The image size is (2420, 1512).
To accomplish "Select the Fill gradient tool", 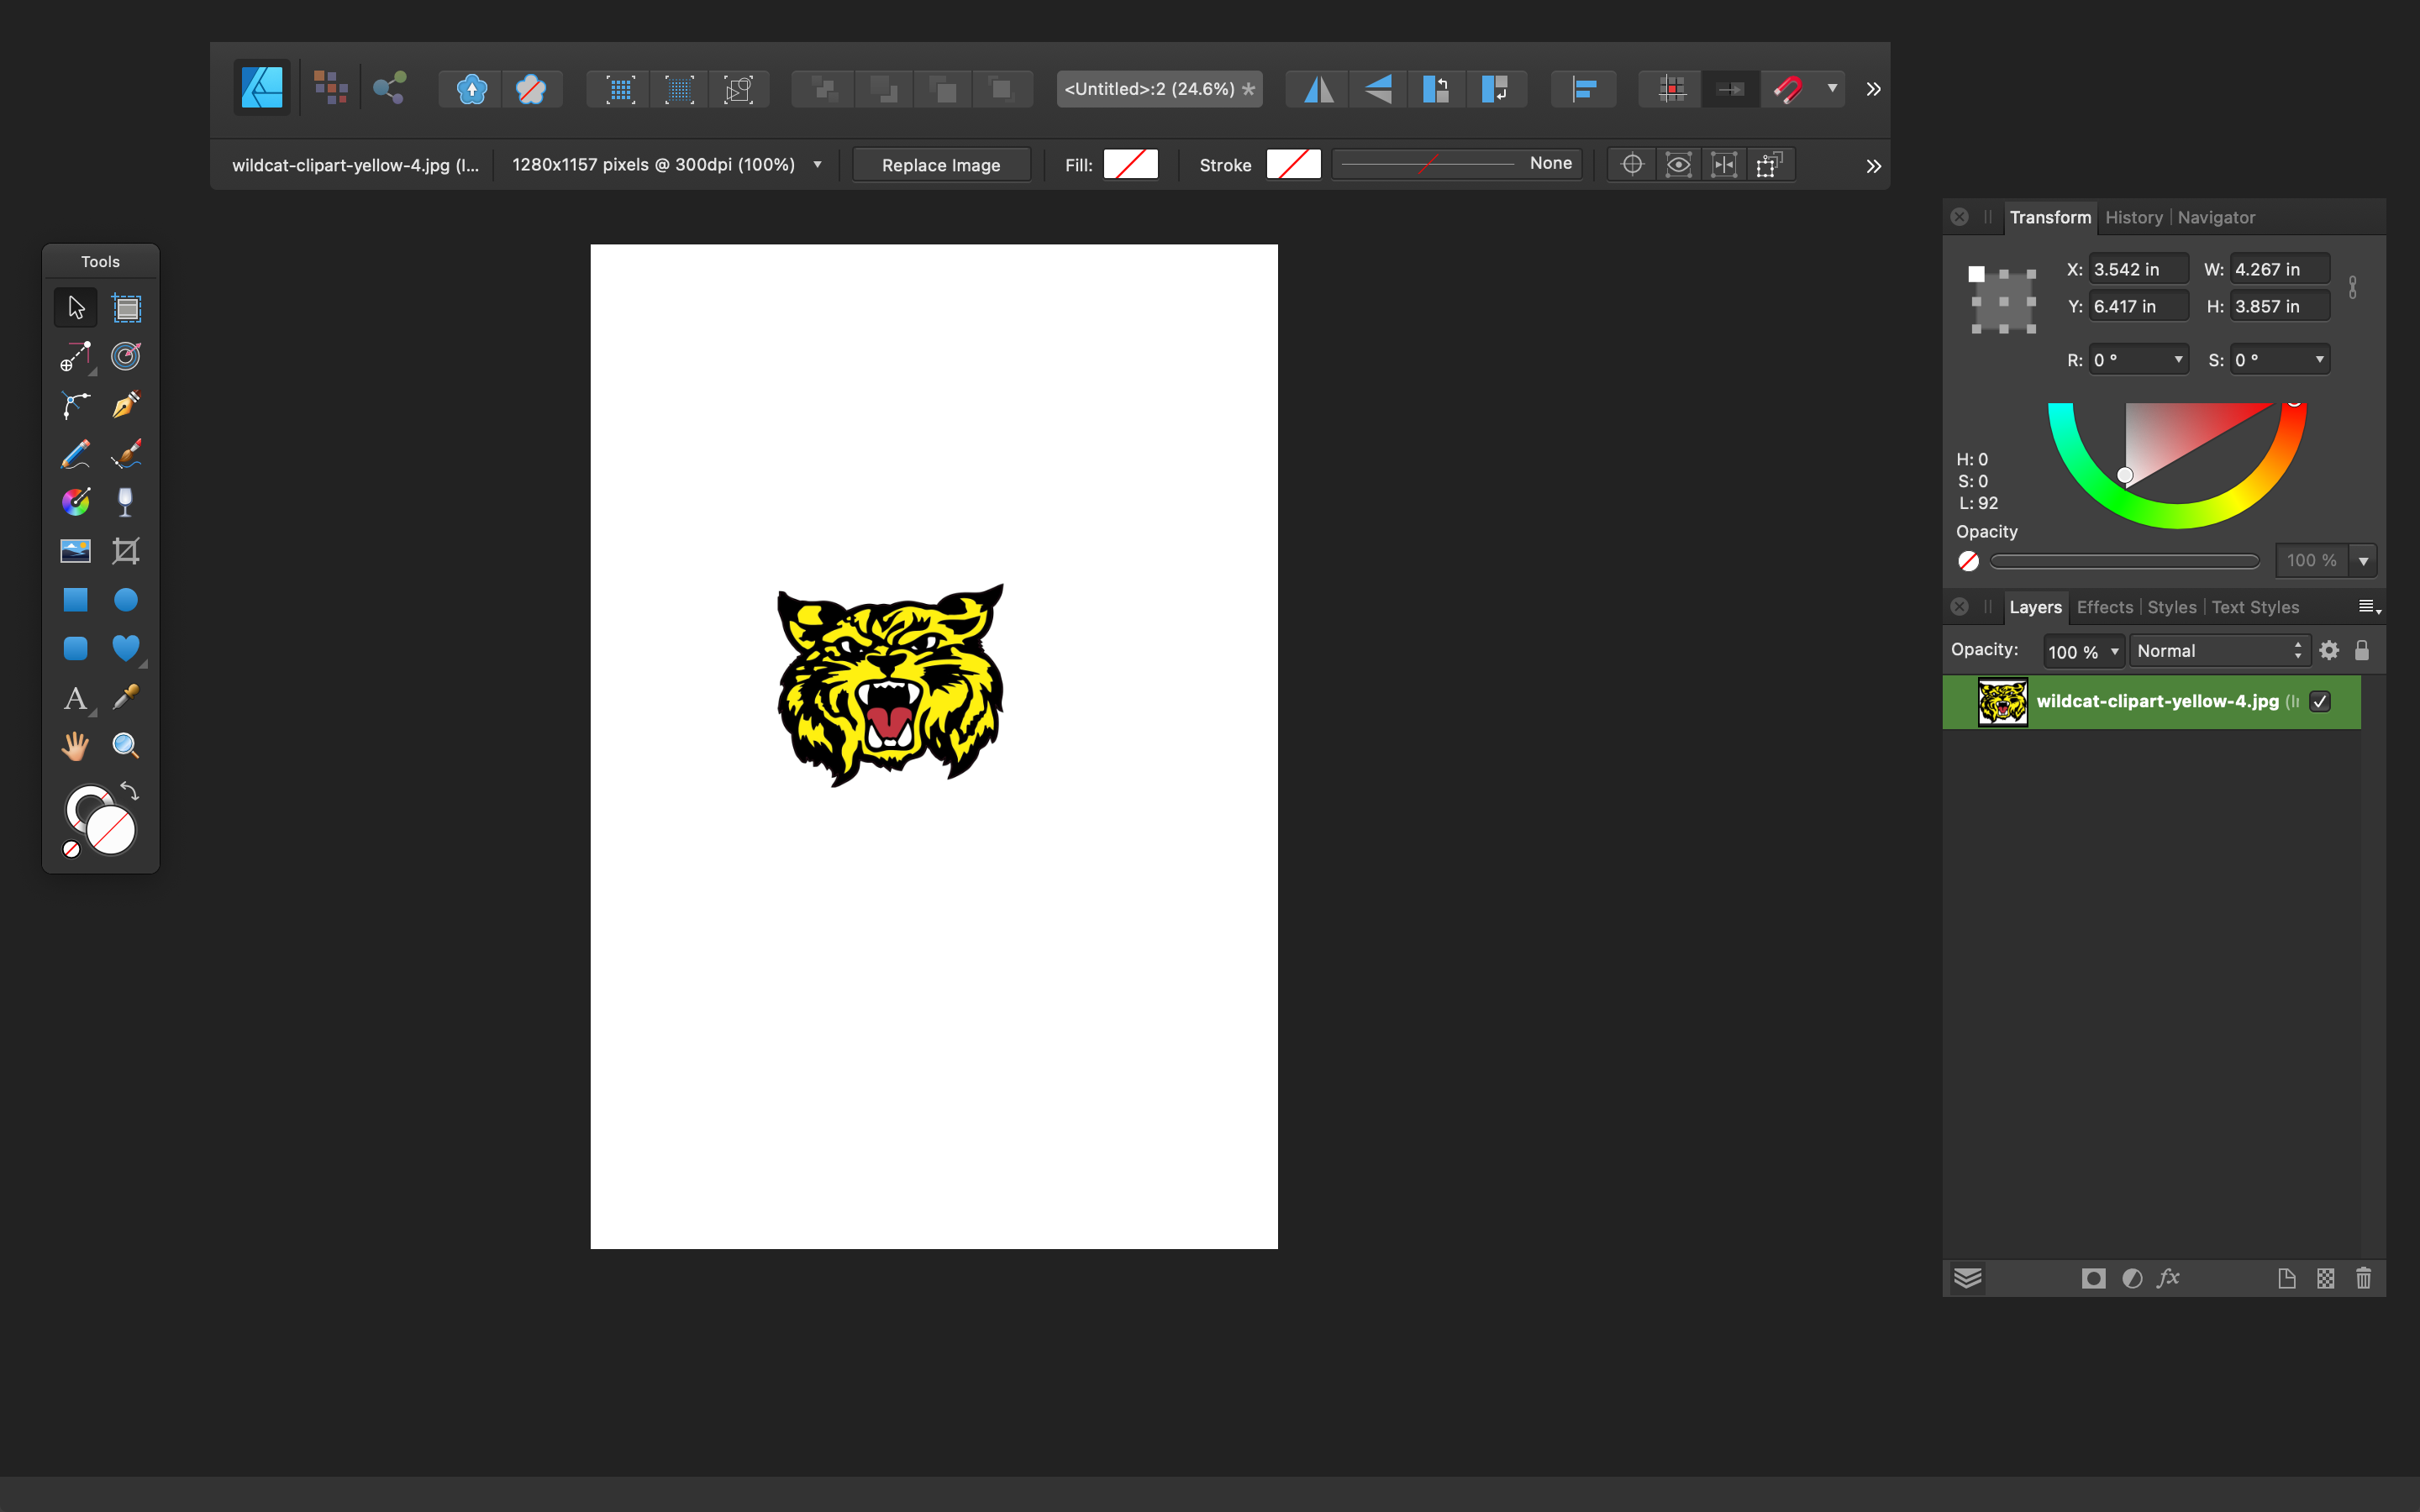I will [x=76, y=502].
